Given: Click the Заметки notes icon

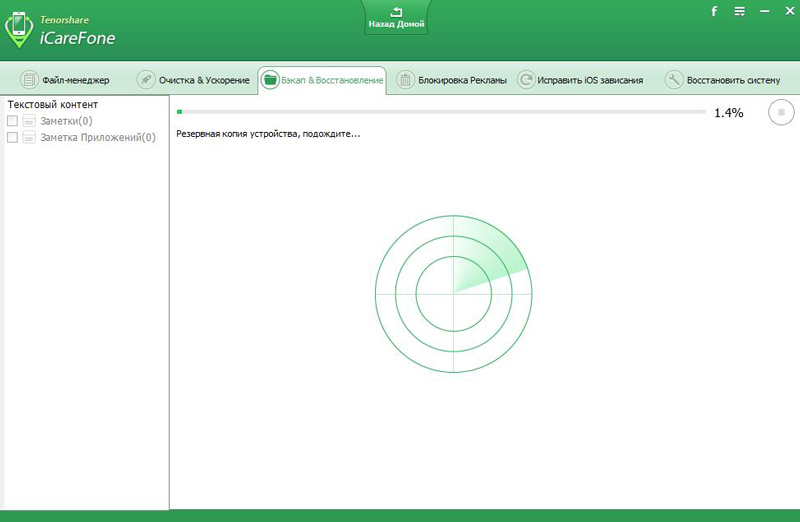Looking at the screenshot, I should [29, 121].
